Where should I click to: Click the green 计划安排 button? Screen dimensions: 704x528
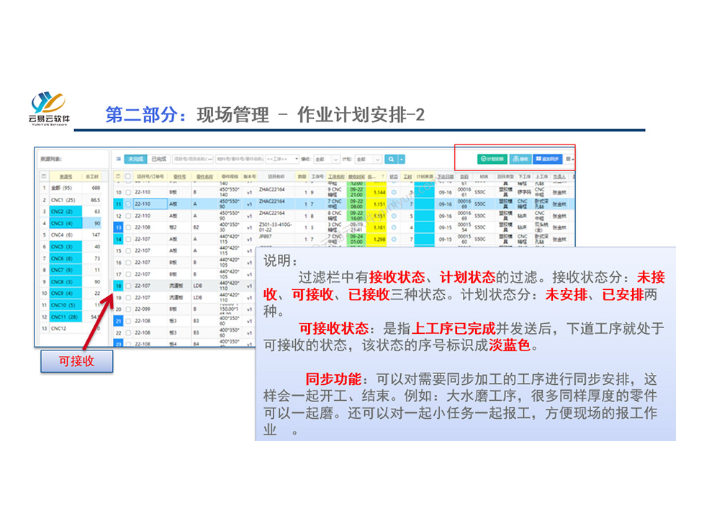(x=492, y=158)
